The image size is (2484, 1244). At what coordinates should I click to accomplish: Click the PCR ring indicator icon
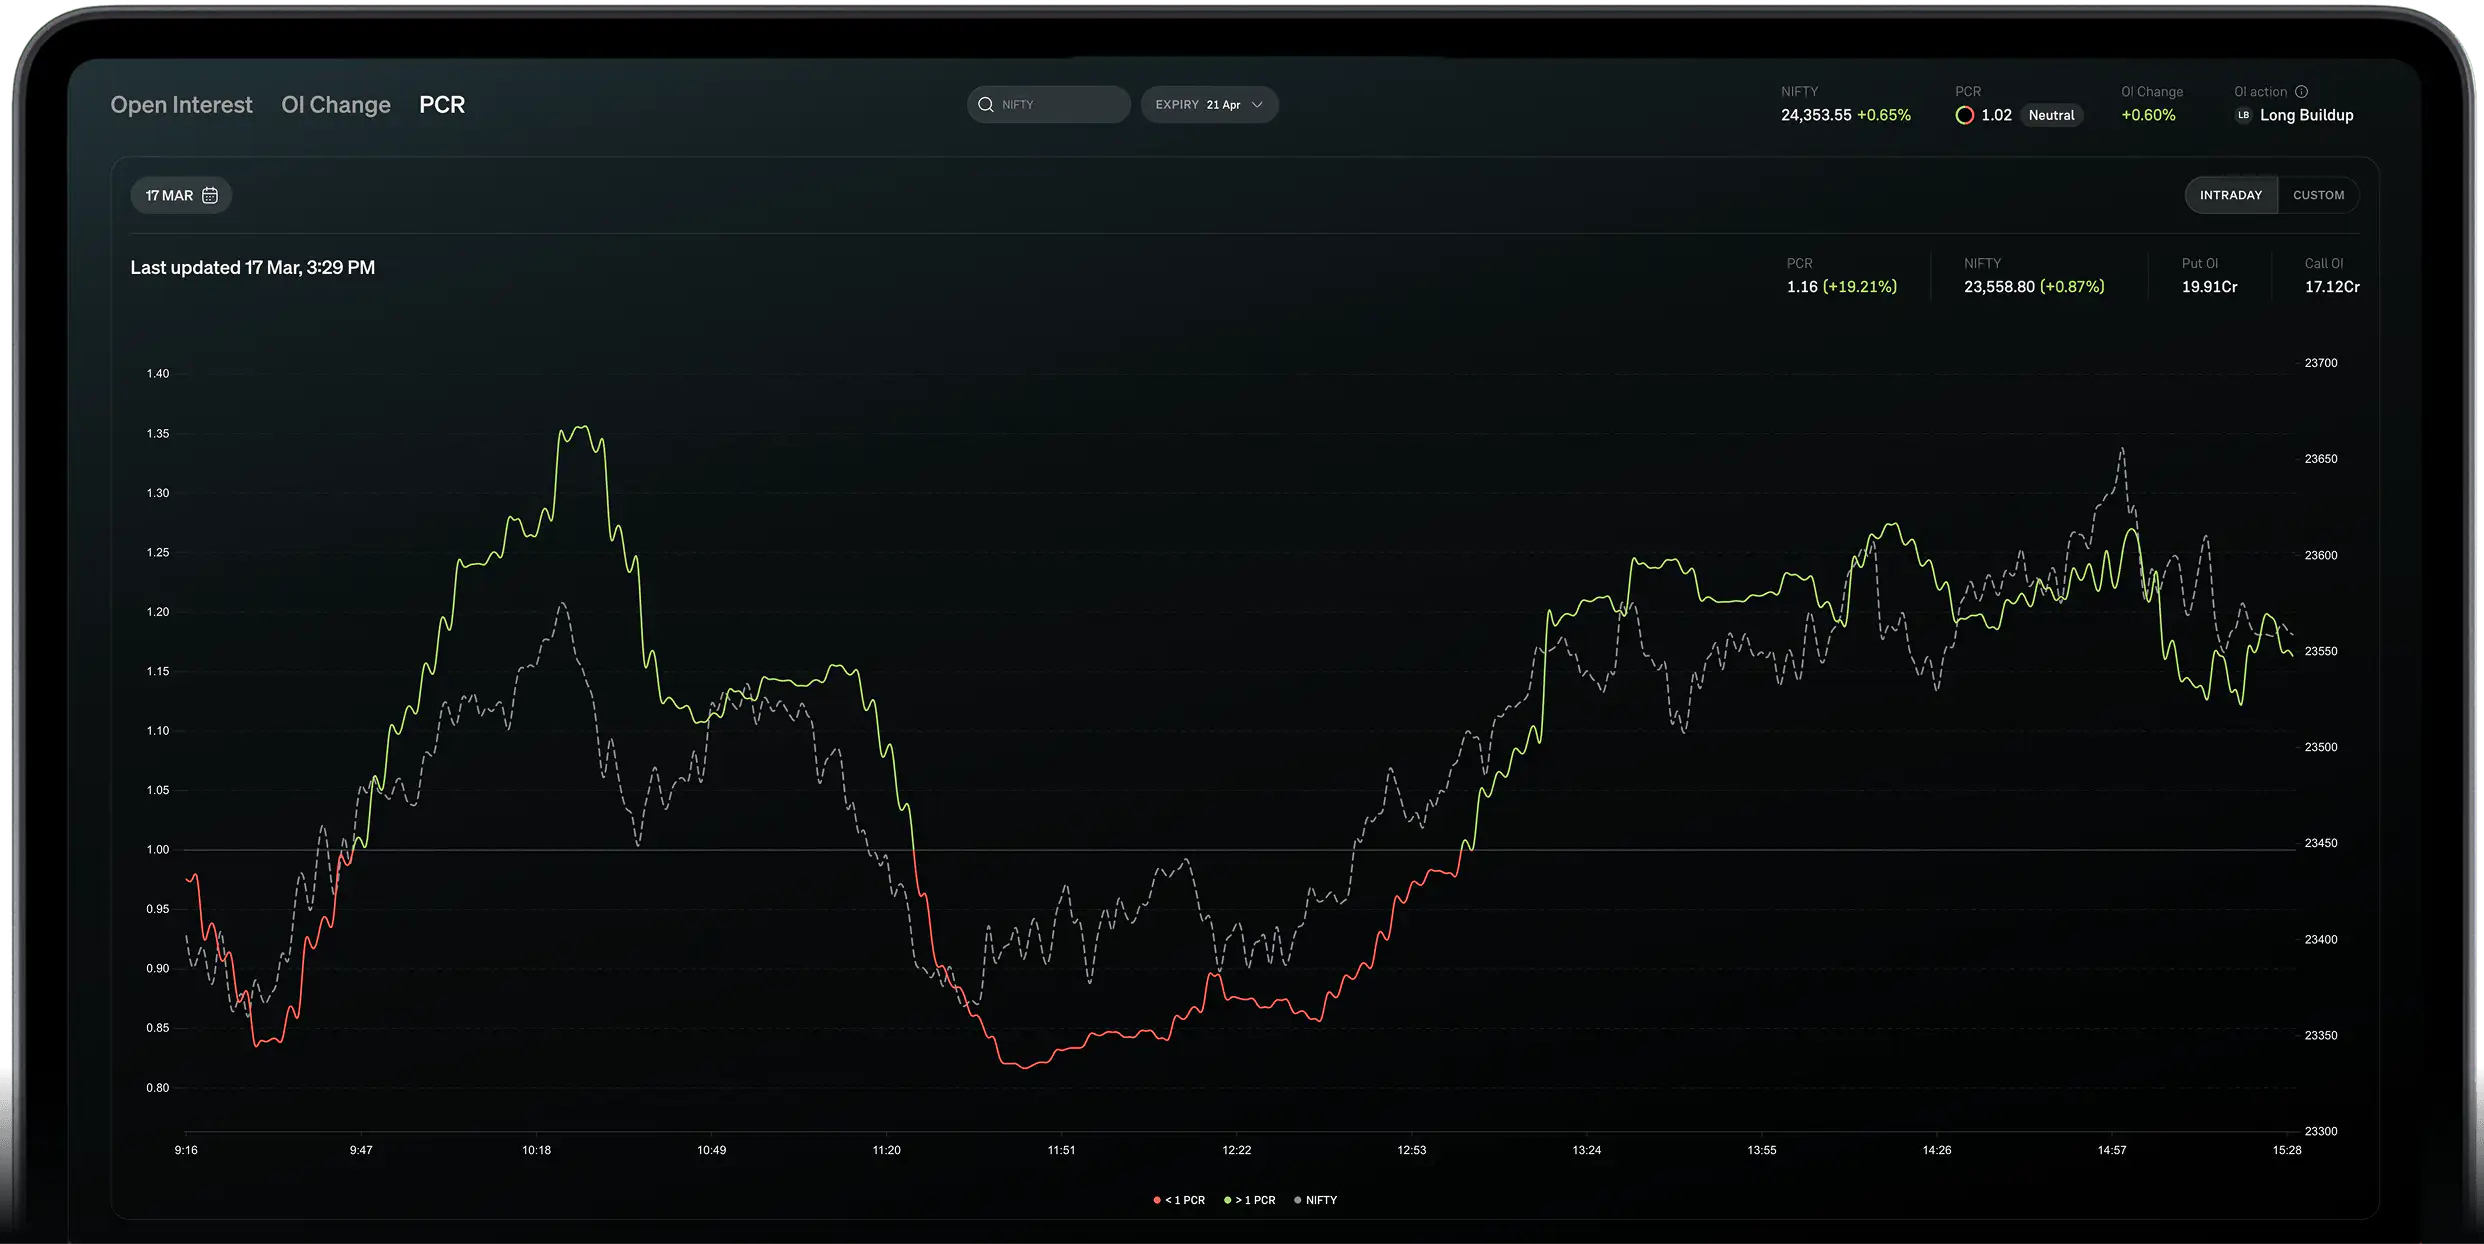click(x=1965, y=115)
